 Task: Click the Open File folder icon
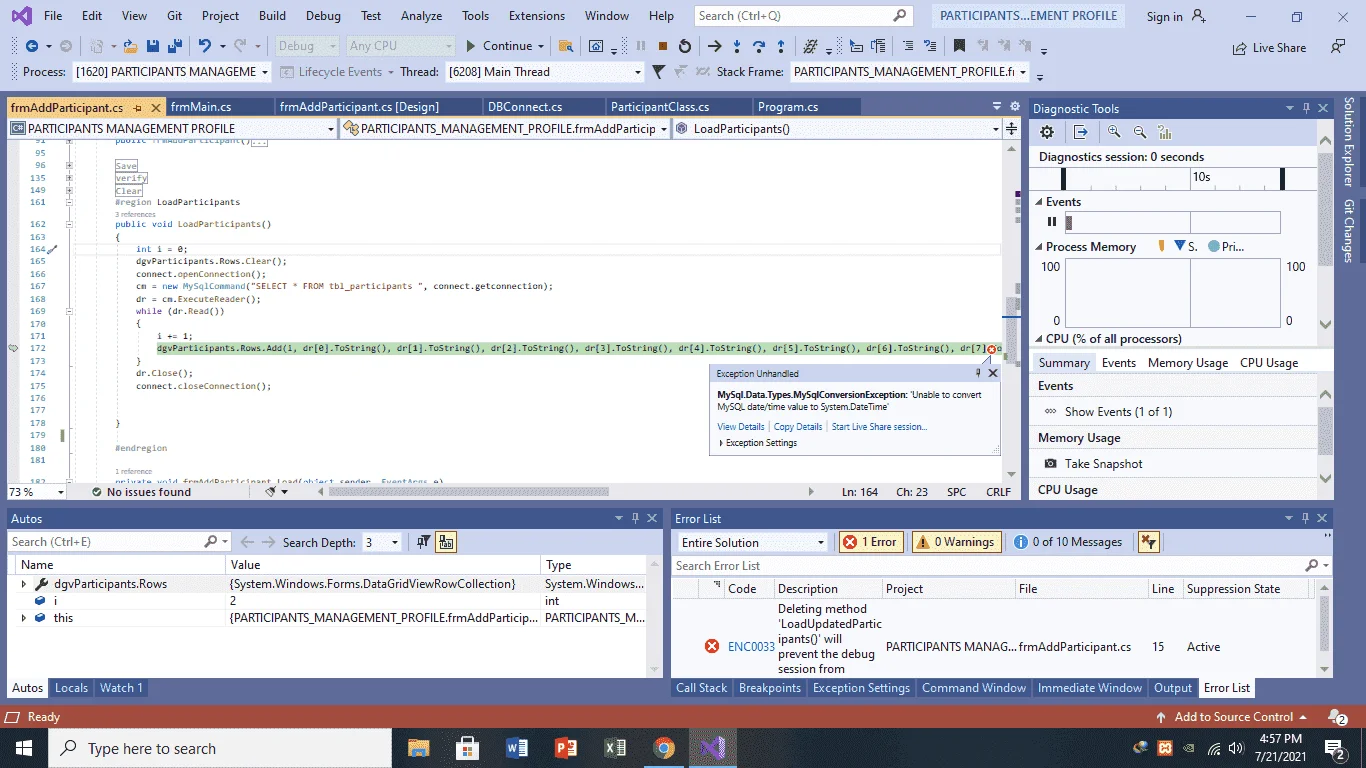[x=130, y=46]
